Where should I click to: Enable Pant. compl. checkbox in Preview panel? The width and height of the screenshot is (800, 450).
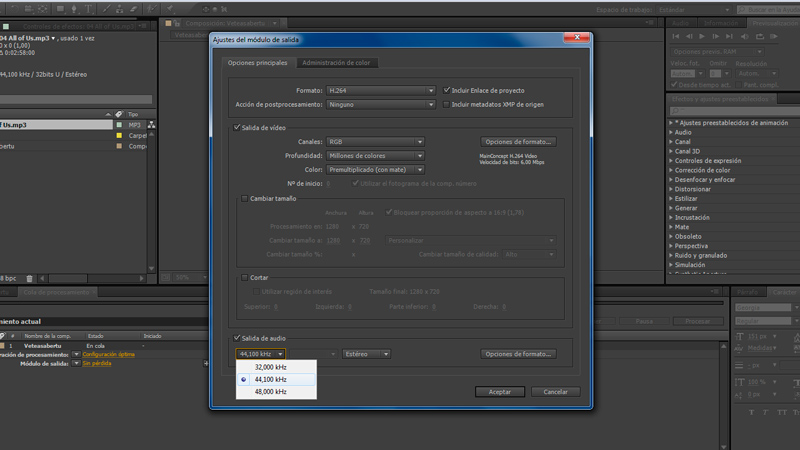pyautogui.click(x=738, y=85)
